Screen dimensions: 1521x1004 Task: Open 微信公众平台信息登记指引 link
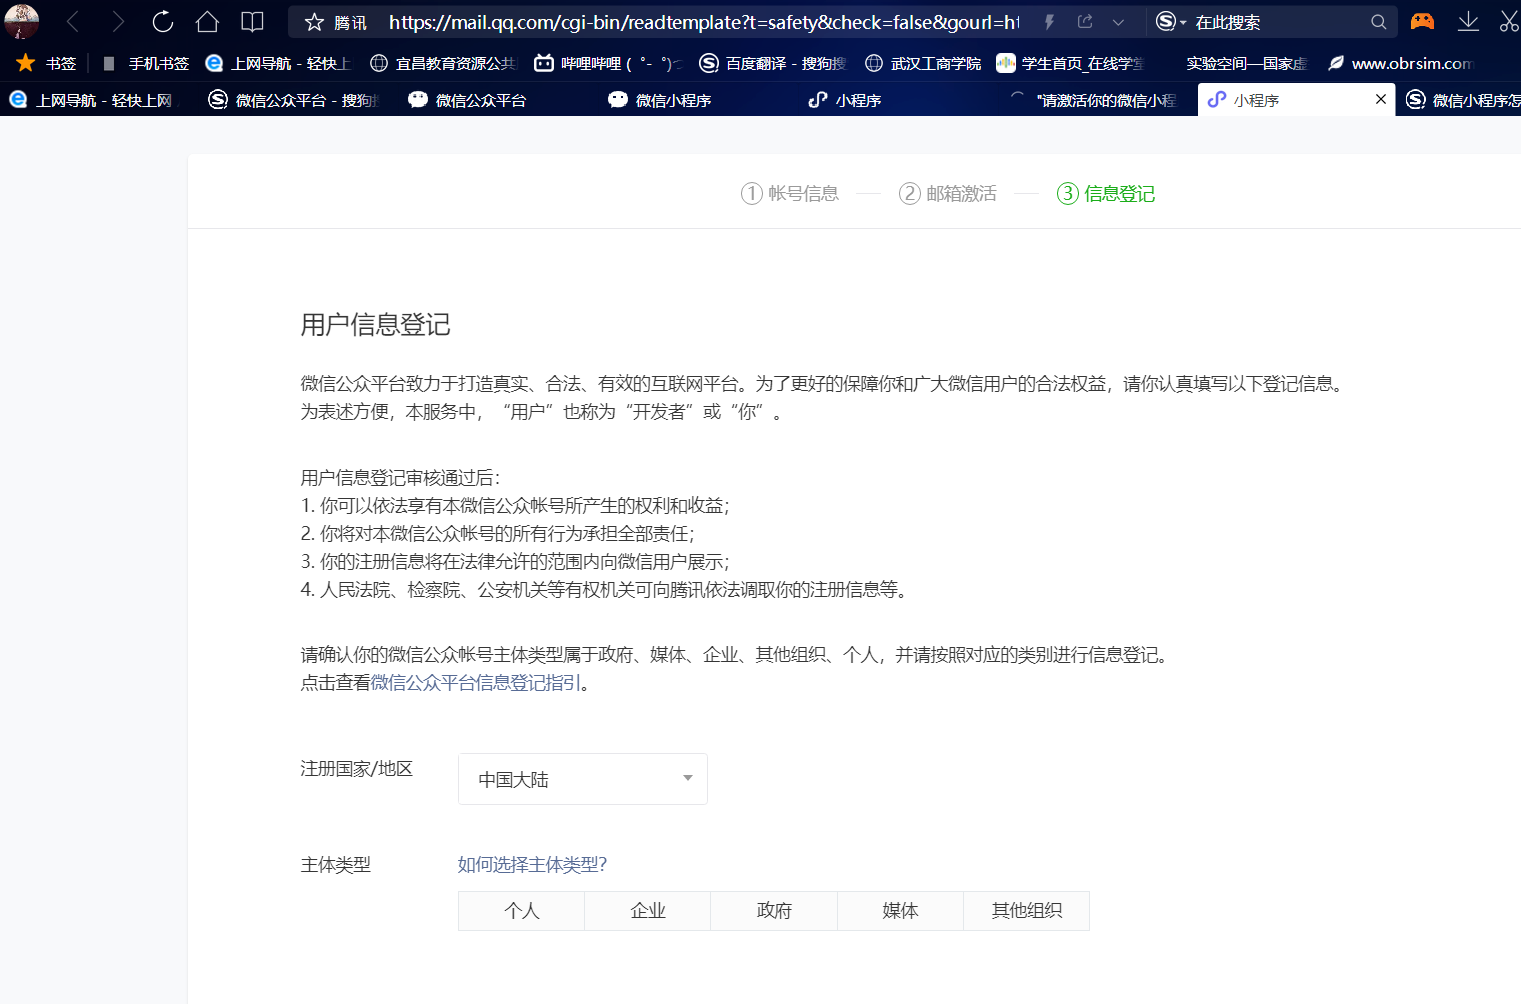pos(476,683)
